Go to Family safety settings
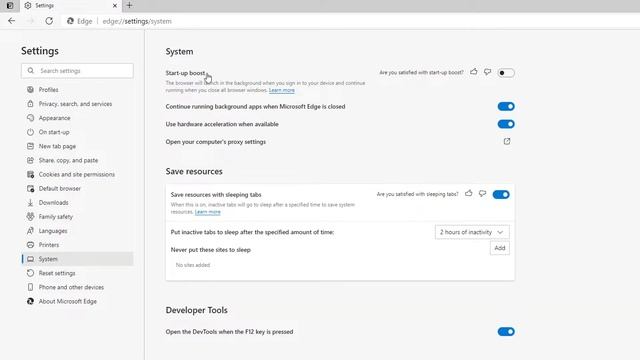640x360 pixels. [77, 217]
